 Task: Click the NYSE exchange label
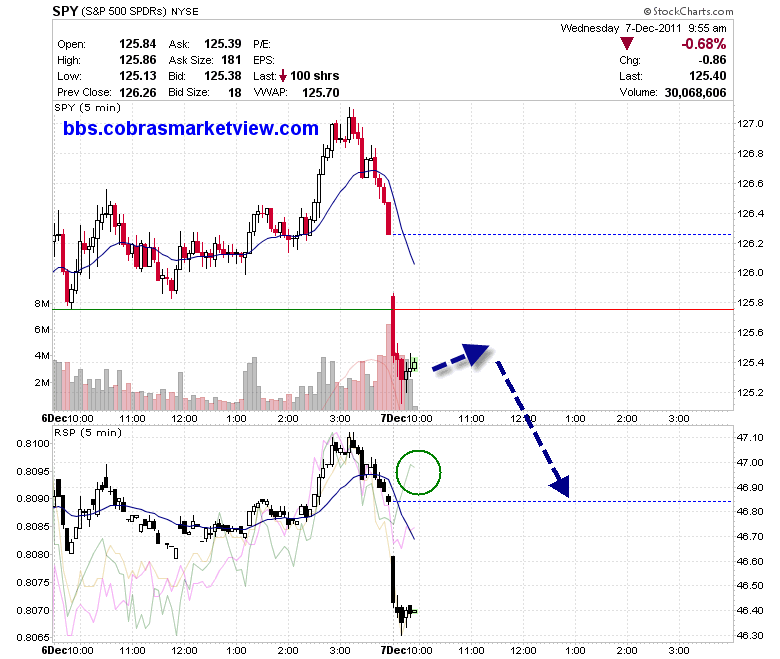(185, 11)
